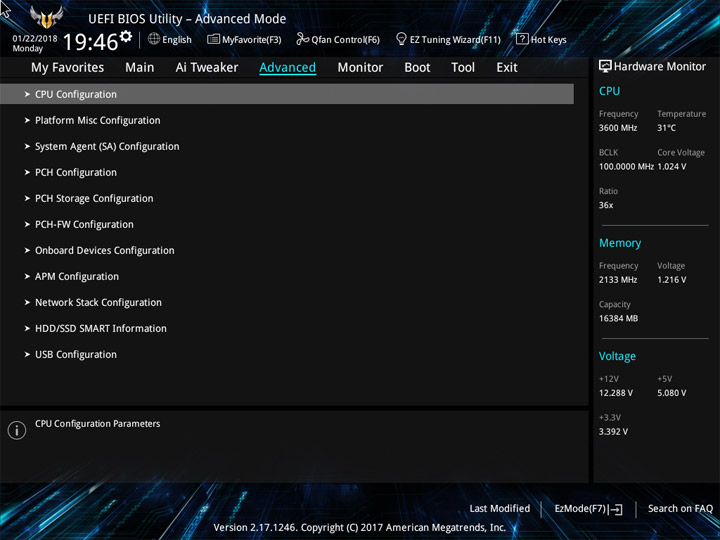Select Onboard Devices Configuration entry

click(105, 250)
